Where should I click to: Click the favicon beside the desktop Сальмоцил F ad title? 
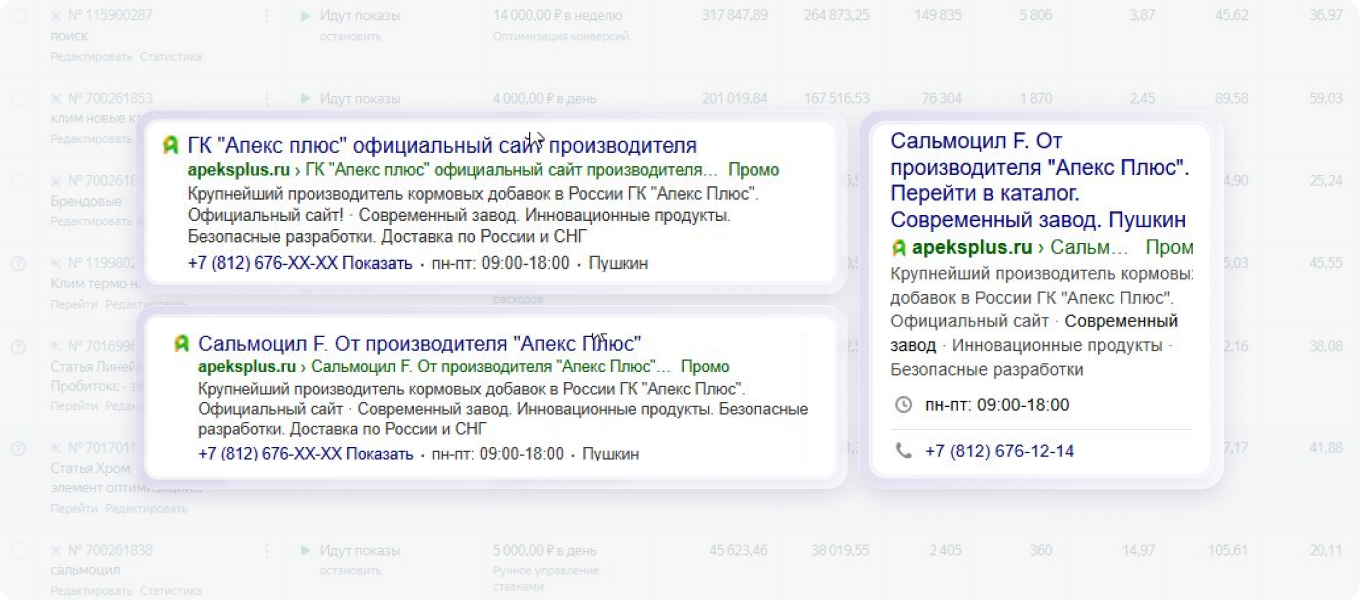(x=182, y=343)
